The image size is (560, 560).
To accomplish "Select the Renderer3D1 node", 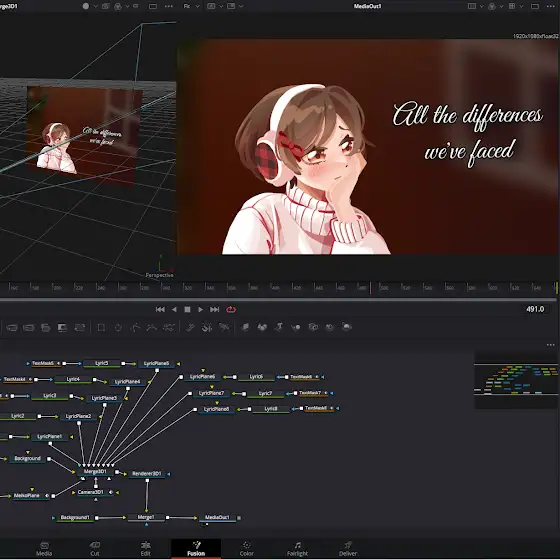I will pos(146,474).
